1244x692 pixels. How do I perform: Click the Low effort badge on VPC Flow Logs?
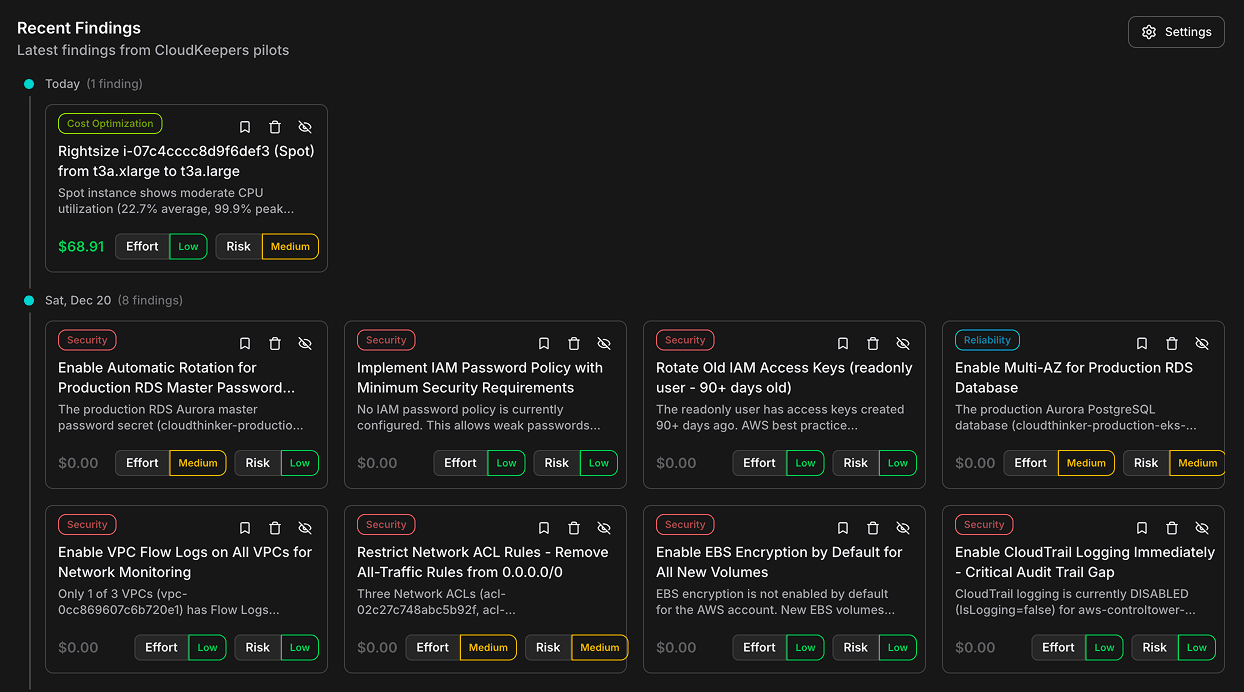click(x=207, y=647)
